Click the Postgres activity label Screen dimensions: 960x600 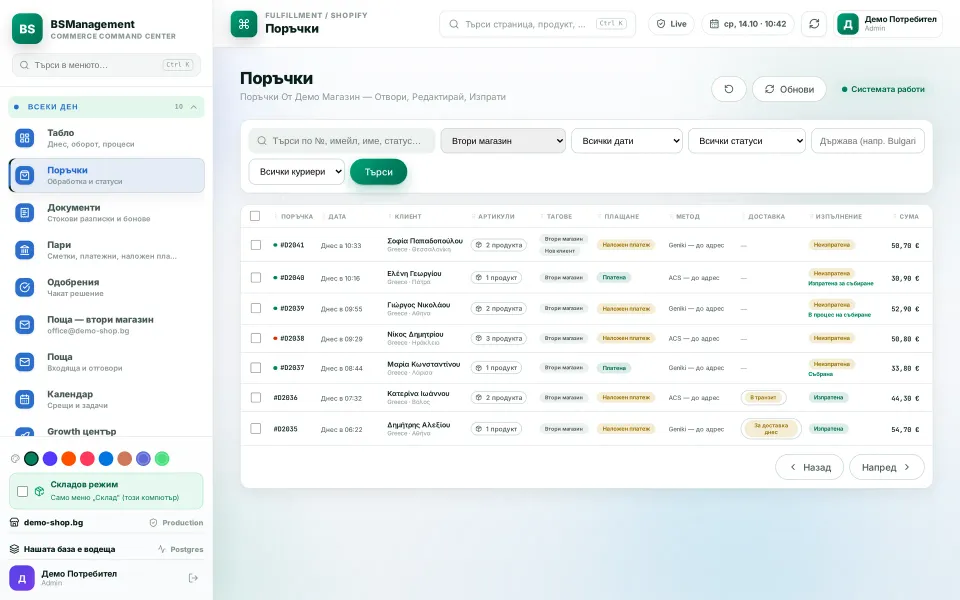coord(181,549)
